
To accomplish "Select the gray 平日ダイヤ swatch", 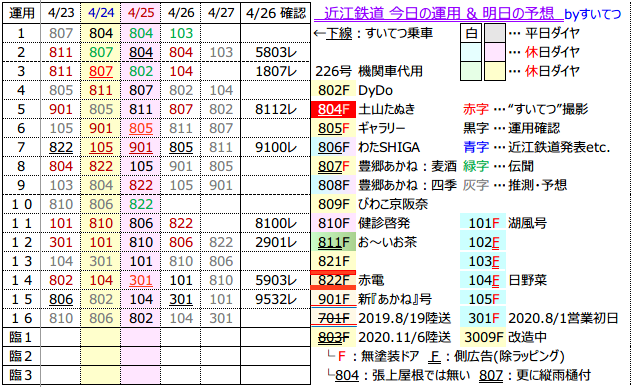I will tap(495, 33).
